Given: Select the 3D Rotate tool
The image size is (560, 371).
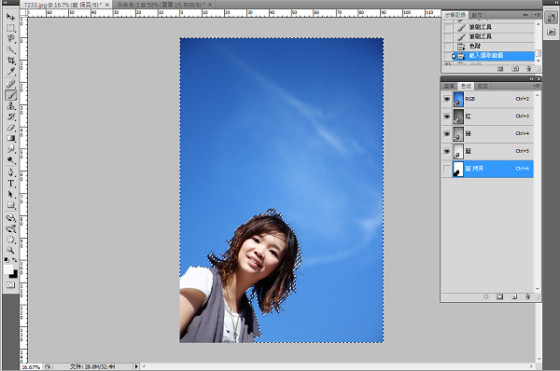Looking at the screenshot, I should (x=11, y=218).
